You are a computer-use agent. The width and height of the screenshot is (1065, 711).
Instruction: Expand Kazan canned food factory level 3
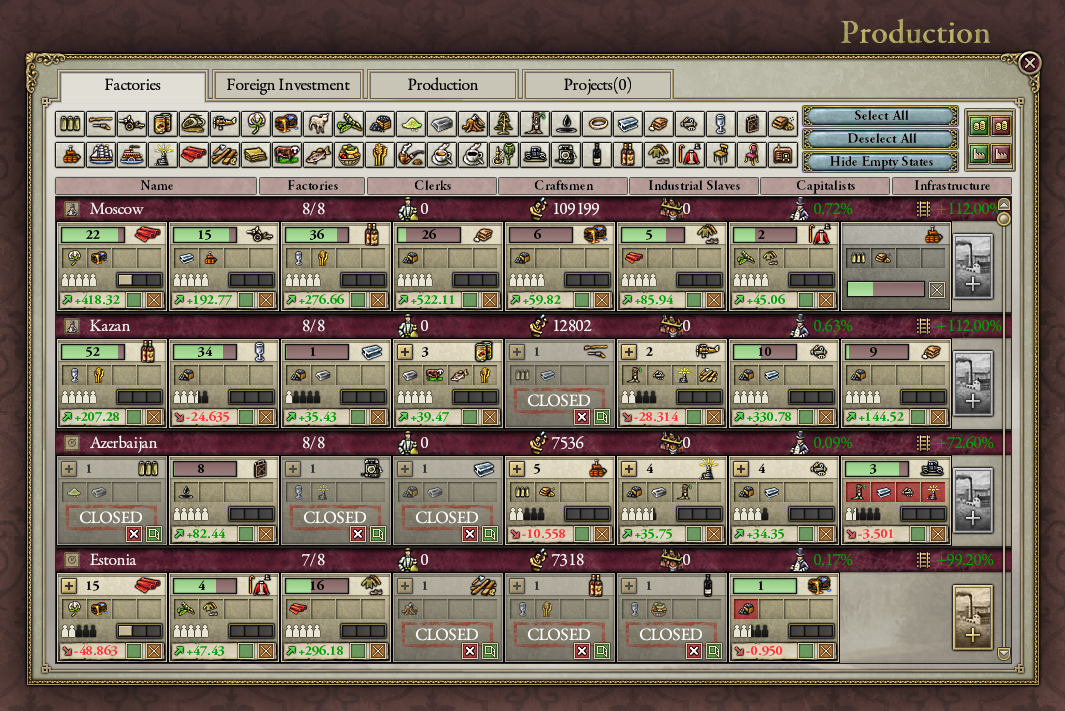[405, 352]
